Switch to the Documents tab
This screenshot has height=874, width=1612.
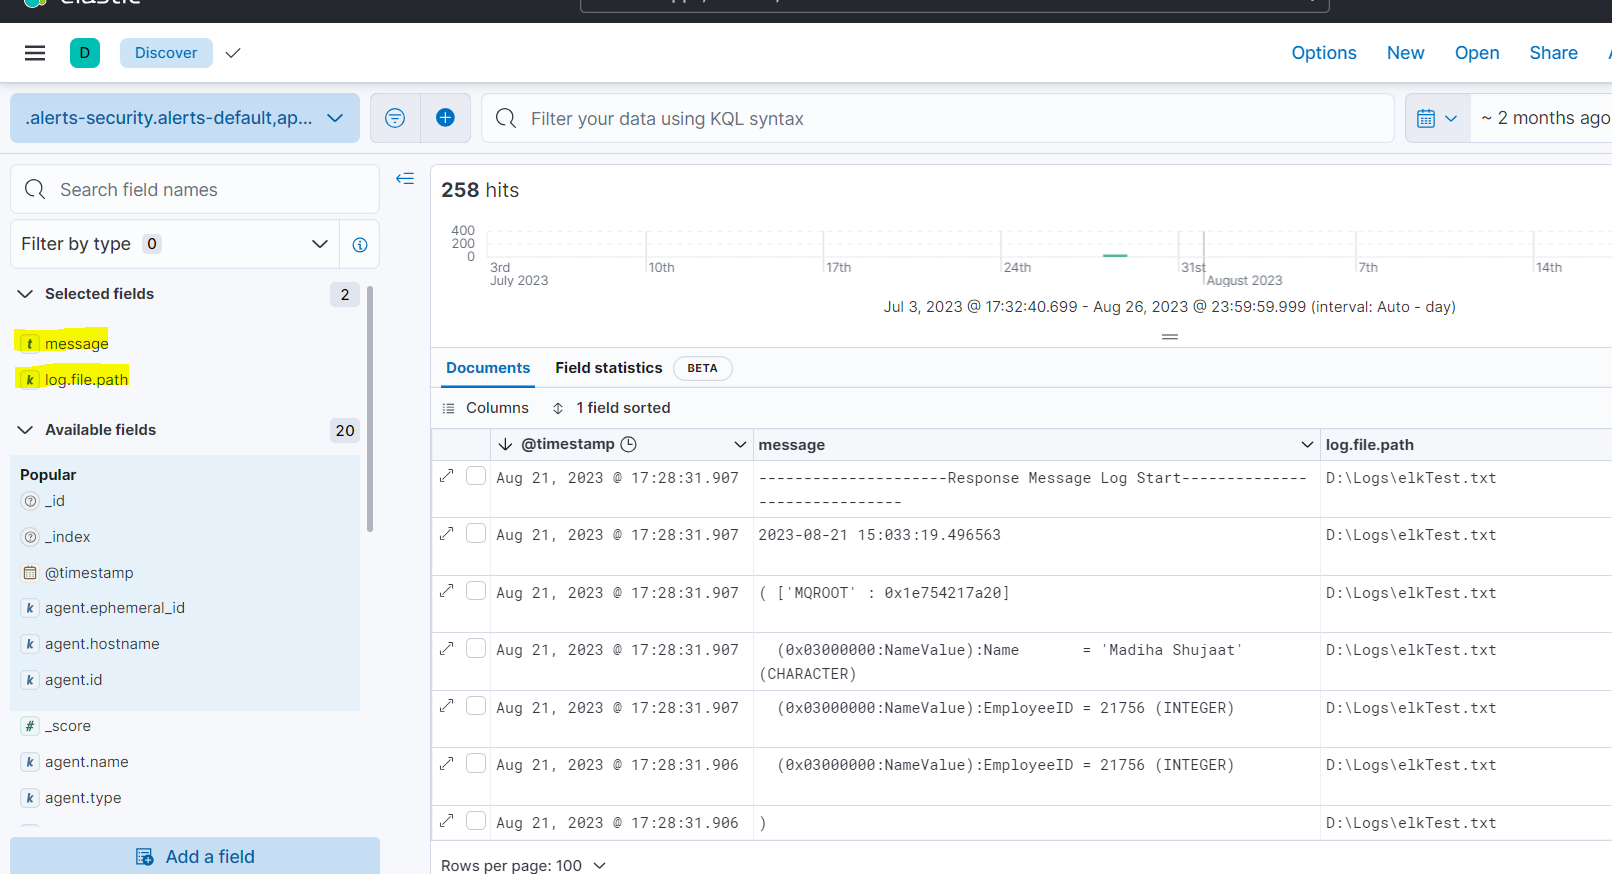(x=488, y=368)
